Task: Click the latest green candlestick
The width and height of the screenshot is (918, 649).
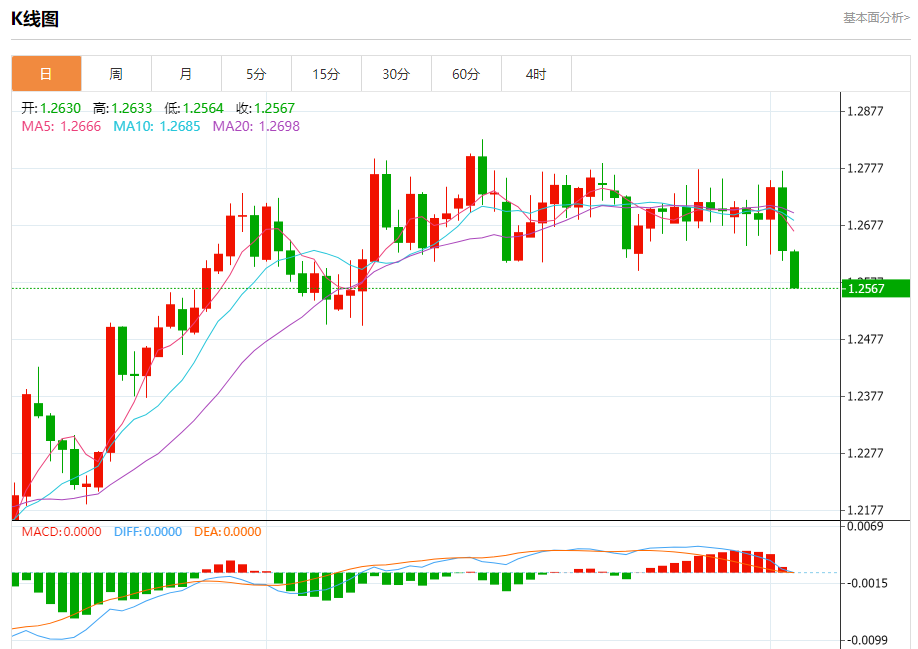Action: (x=794, y=269)
